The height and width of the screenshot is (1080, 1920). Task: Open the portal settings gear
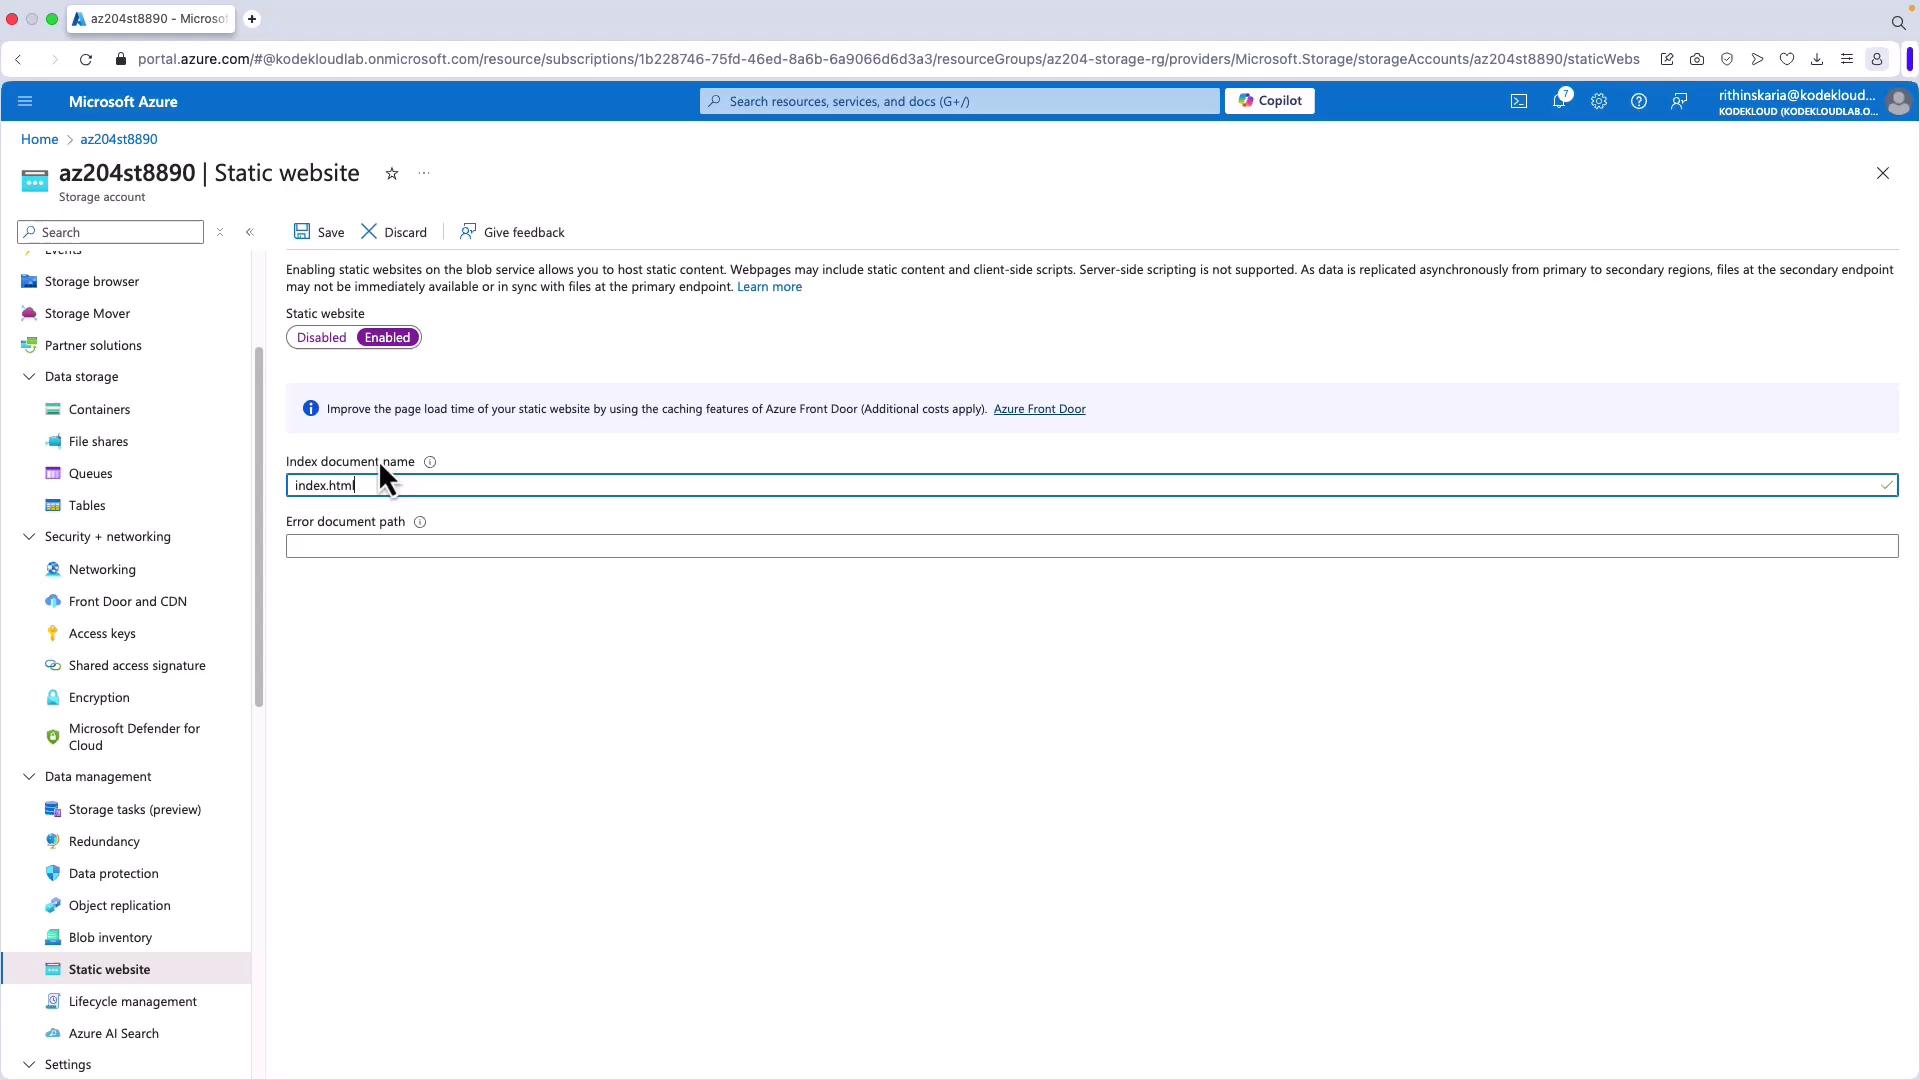1598,101
